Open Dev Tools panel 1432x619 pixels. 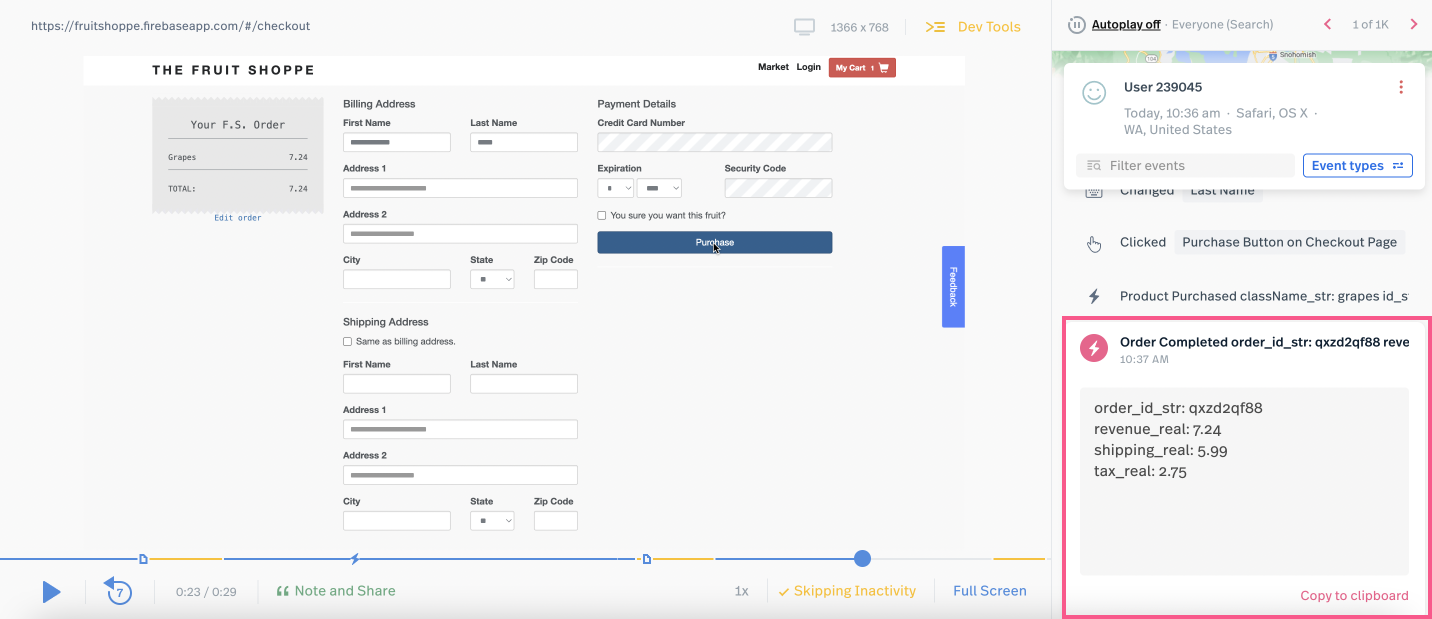[973, 27]
